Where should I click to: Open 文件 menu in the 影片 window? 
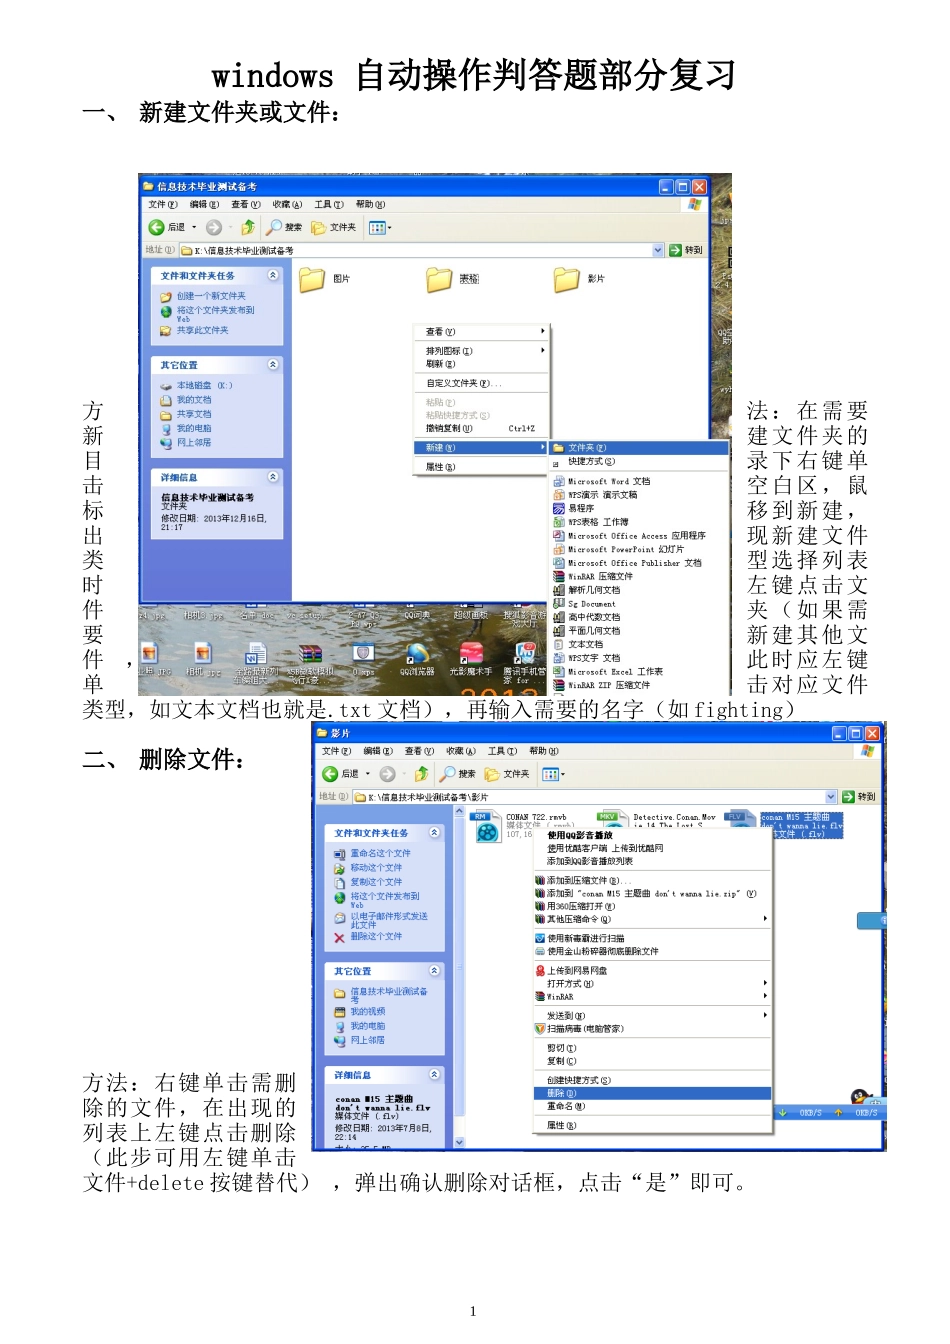coord(336,751)
